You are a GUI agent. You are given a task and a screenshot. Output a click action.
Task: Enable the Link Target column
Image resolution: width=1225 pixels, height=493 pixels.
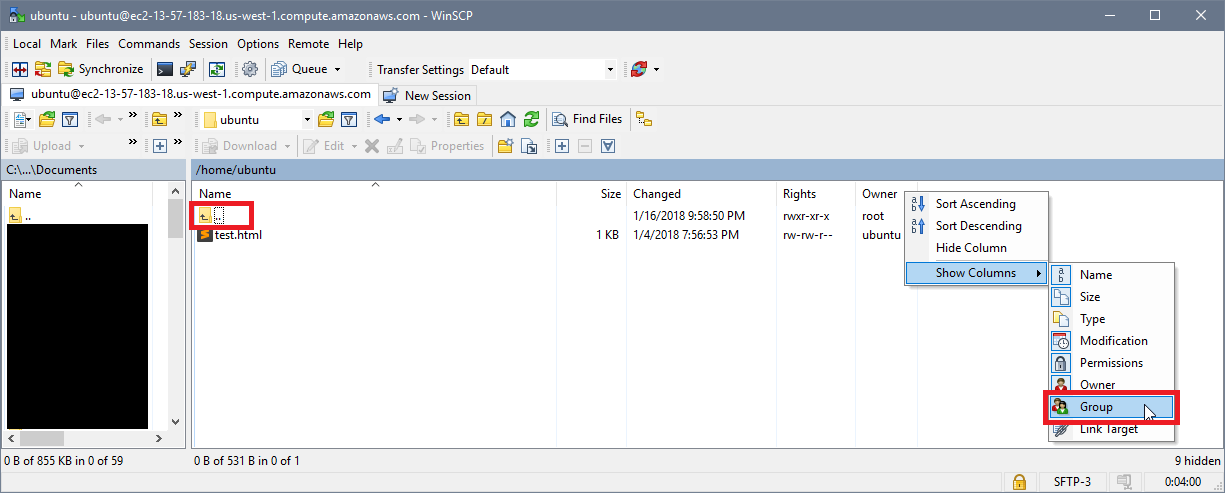pyautogui.click(x=1111, y=429)
